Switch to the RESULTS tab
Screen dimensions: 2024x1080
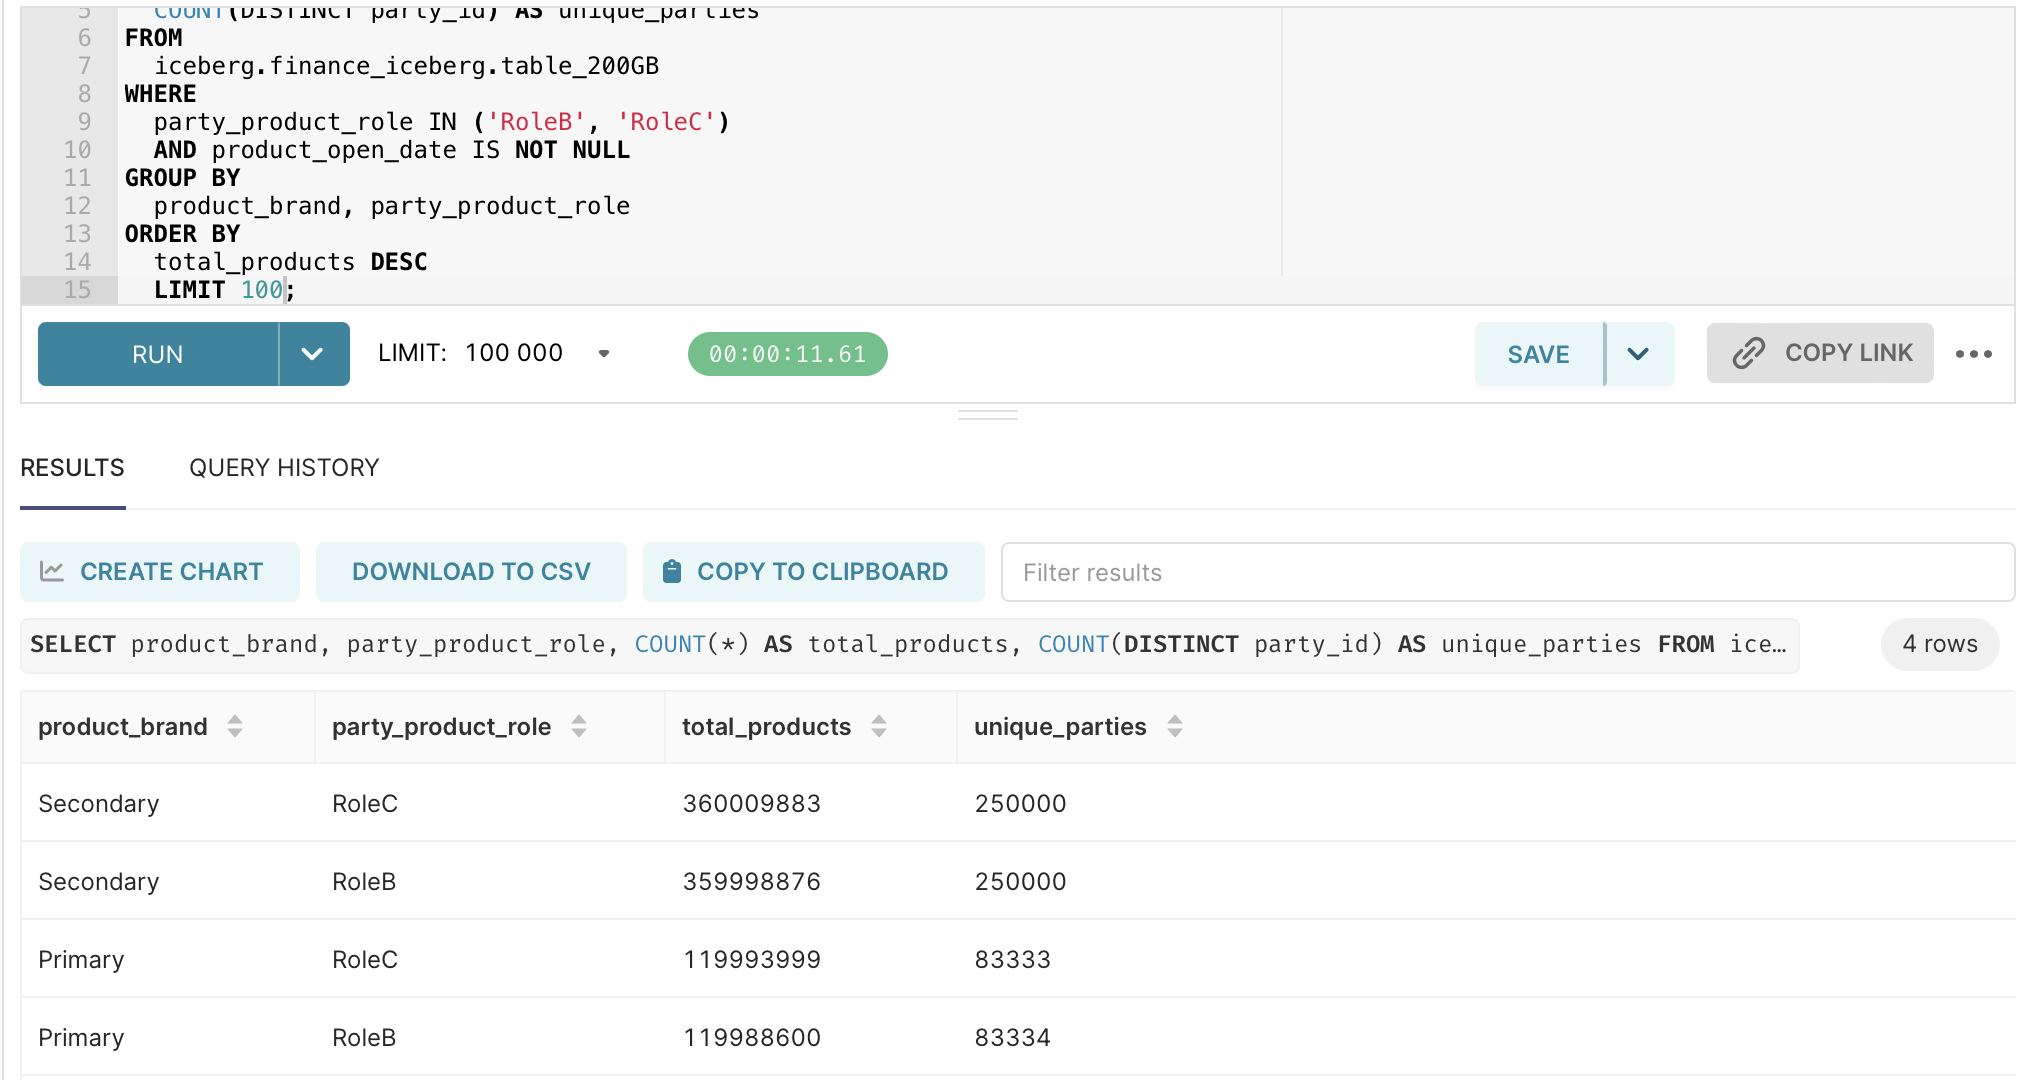point(73,468)
